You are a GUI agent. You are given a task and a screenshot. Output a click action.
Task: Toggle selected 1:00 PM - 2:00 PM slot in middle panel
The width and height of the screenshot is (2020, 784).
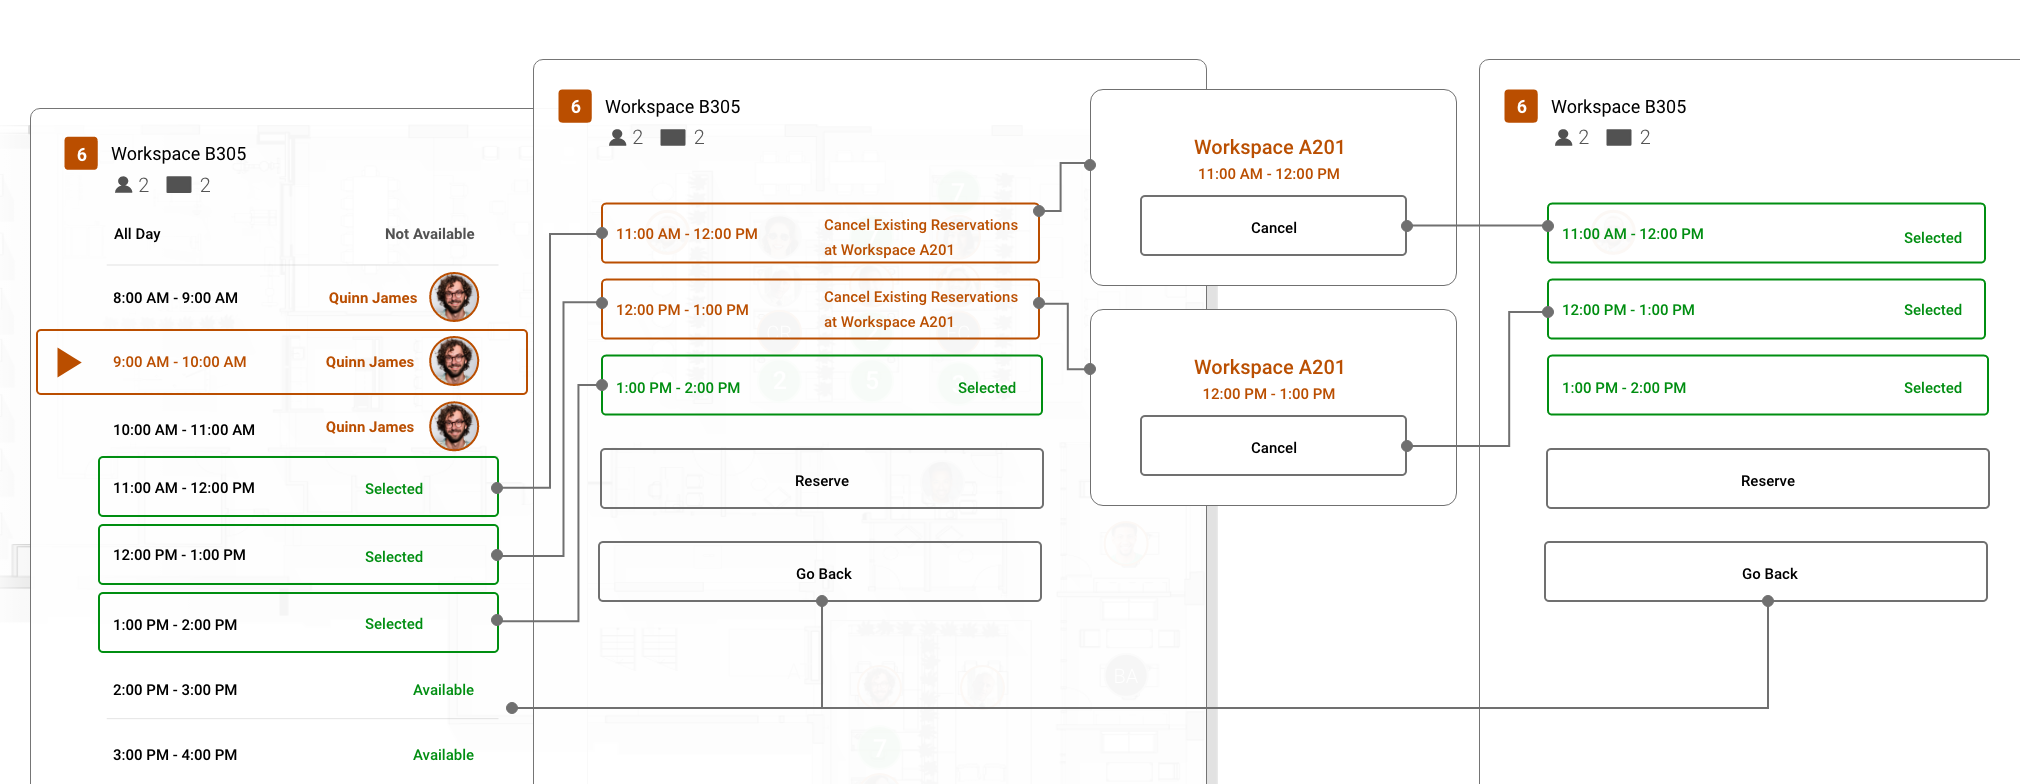(x=821, y=386)
